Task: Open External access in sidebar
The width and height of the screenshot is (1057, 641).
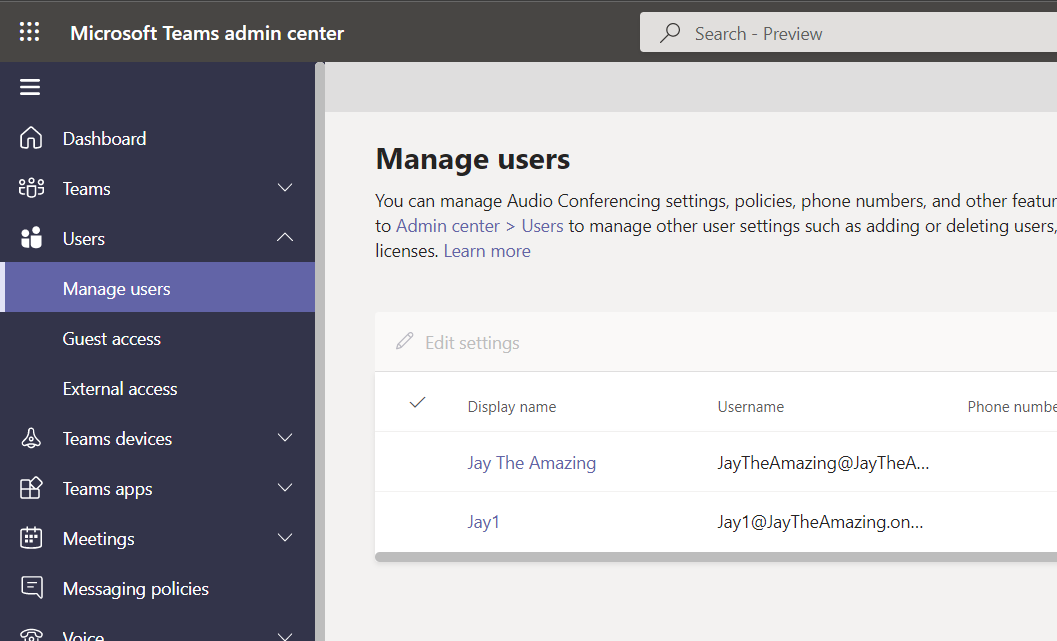Action: pos(120,389)
